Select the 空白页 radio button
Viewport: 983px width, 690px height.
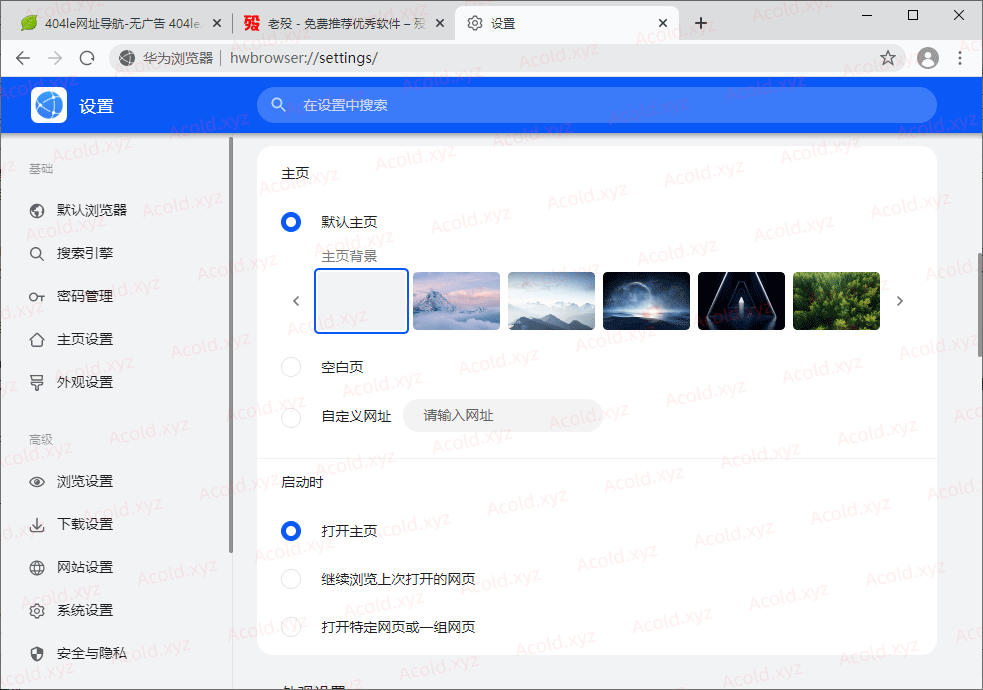[x=291, y=367]
